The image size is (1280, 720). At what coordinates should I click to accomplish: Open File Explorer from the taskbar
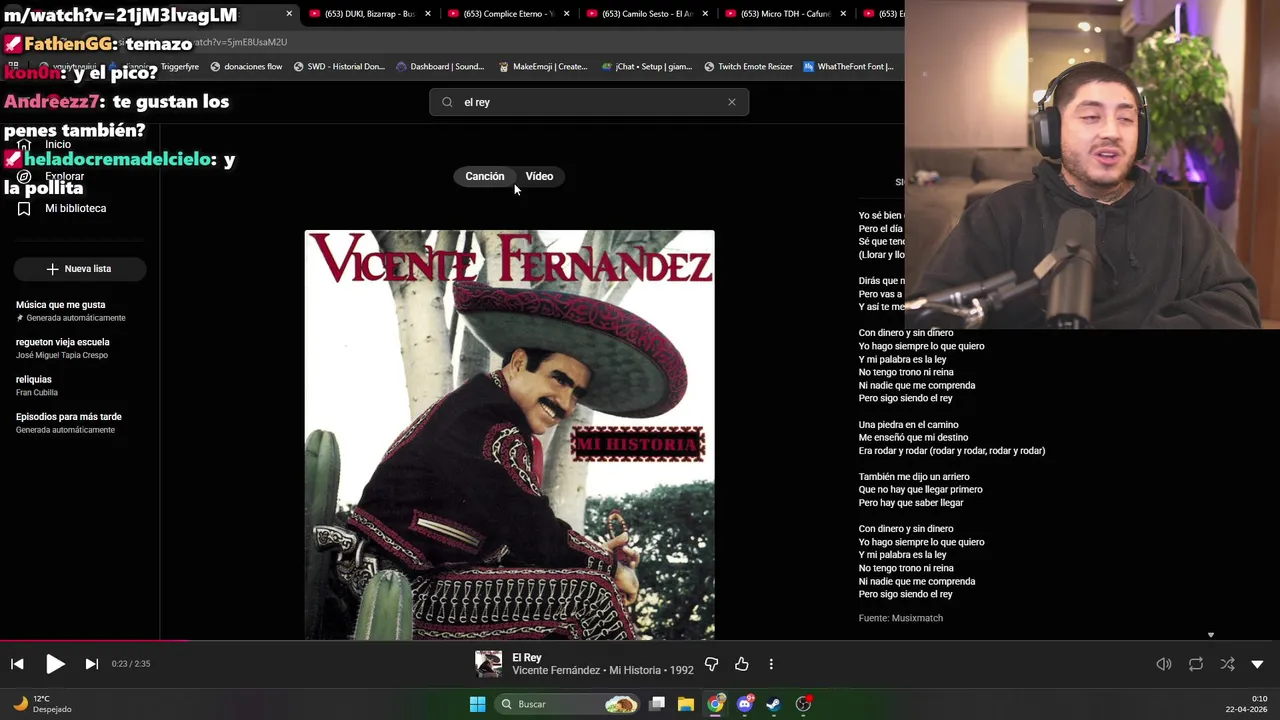pos(686,704)
